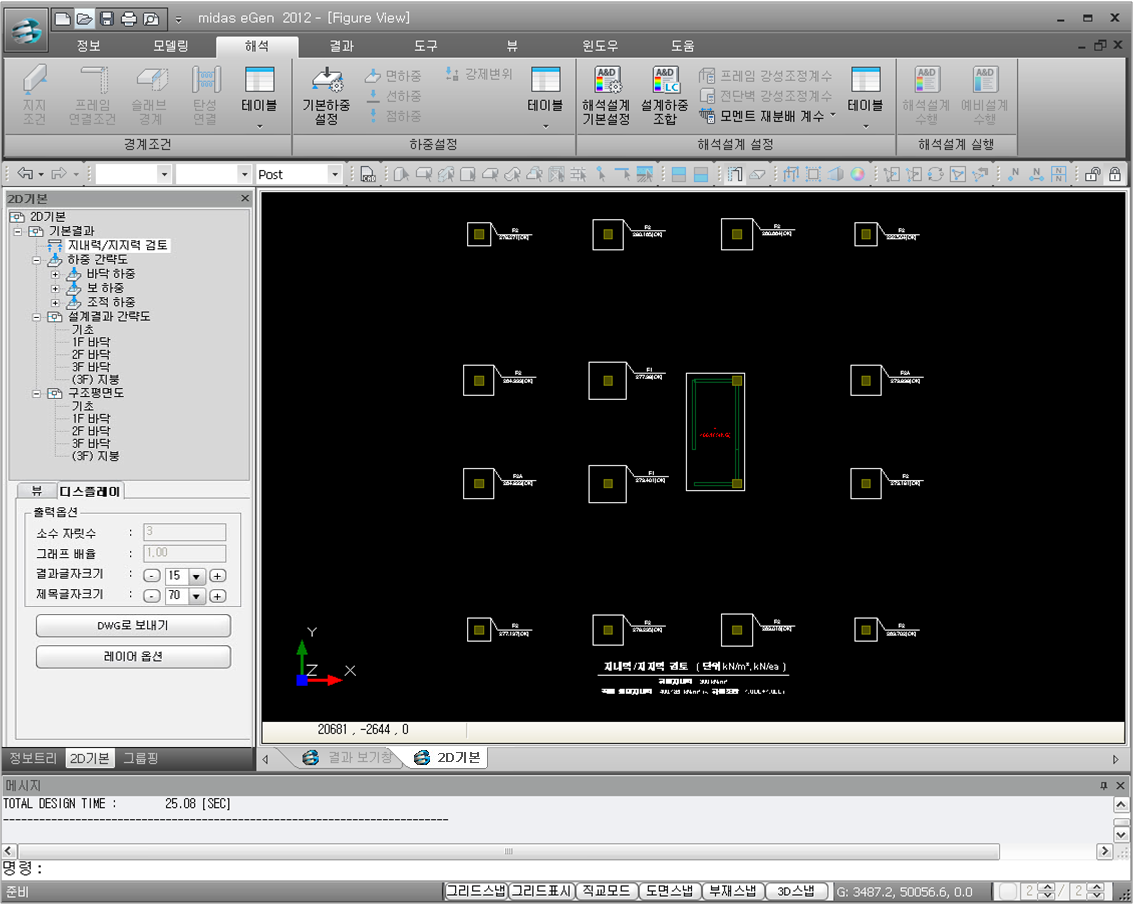Toggle 부재스냅 in the status bar
The height and width of the screenshot is (904, 1133).
(x=733, y=892)
